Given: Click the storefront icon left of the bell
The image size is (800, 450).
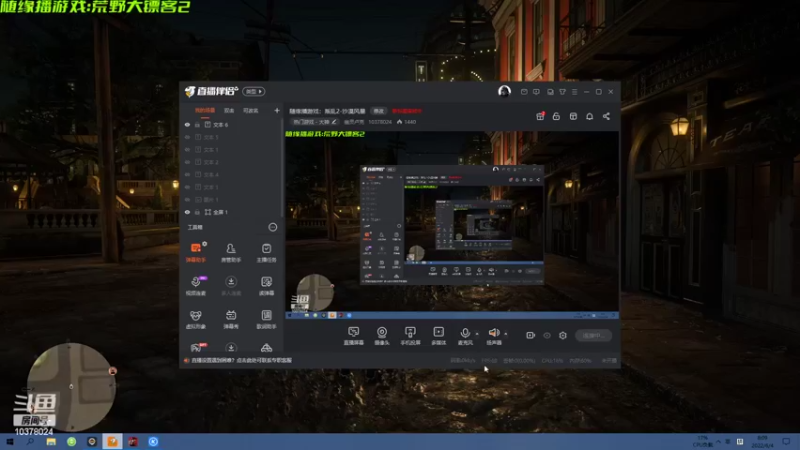Looking at the screenshot, I should point(573,116).
